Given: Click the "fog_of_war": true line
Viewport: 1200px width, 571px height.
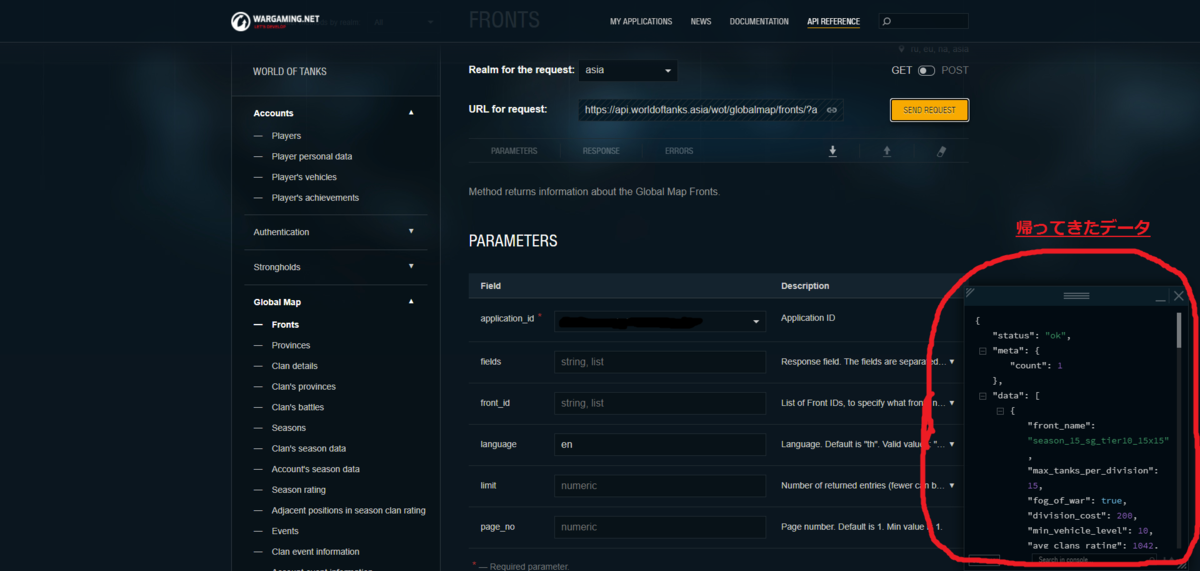Looking at the screenshot, I should [1076, 500].
